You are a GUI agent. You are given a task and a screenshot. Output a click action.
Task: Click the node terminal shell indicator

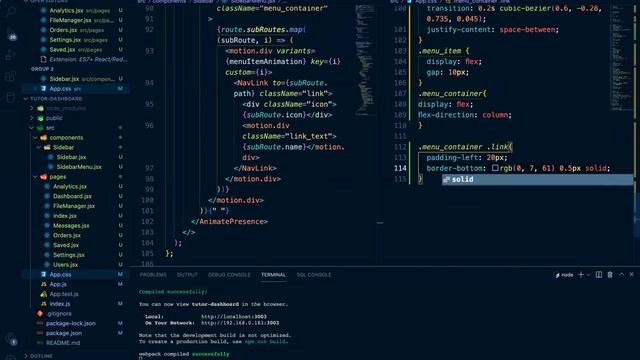point(564,275)
